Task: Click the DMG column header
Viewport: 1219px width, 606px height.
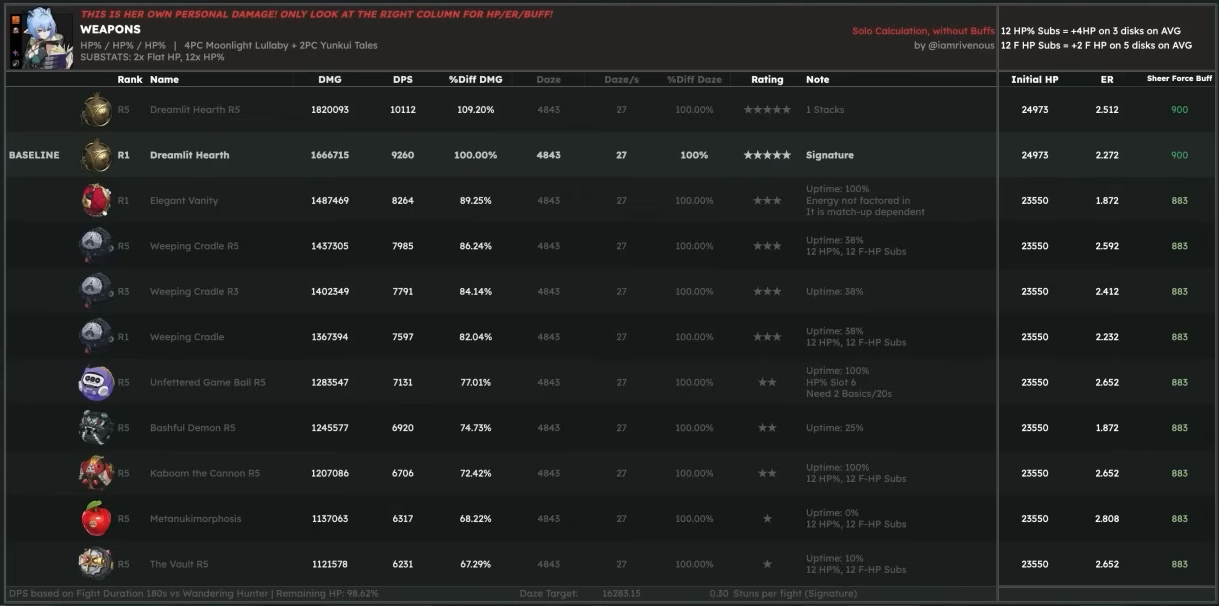Action: (x=330, y=79)
